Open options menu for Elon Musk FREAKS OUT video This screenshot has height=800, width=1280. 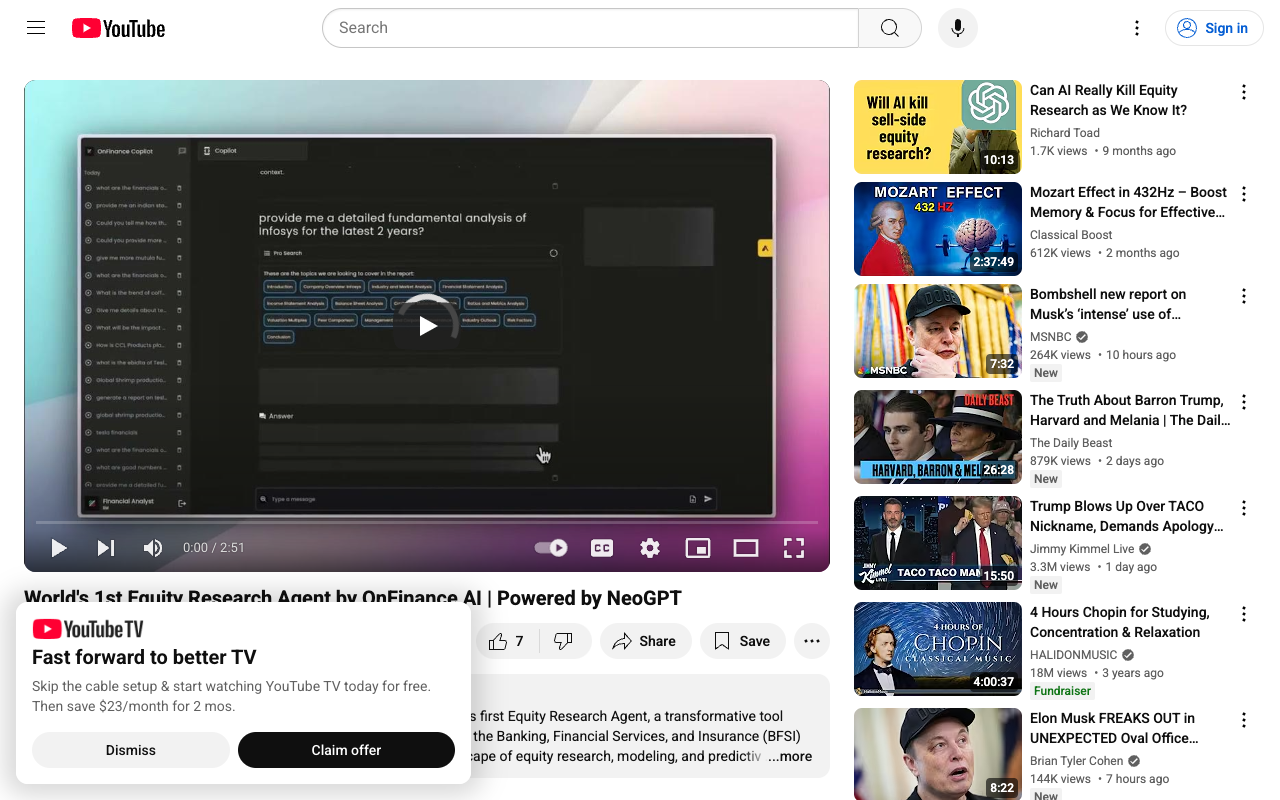point(1244,720)
